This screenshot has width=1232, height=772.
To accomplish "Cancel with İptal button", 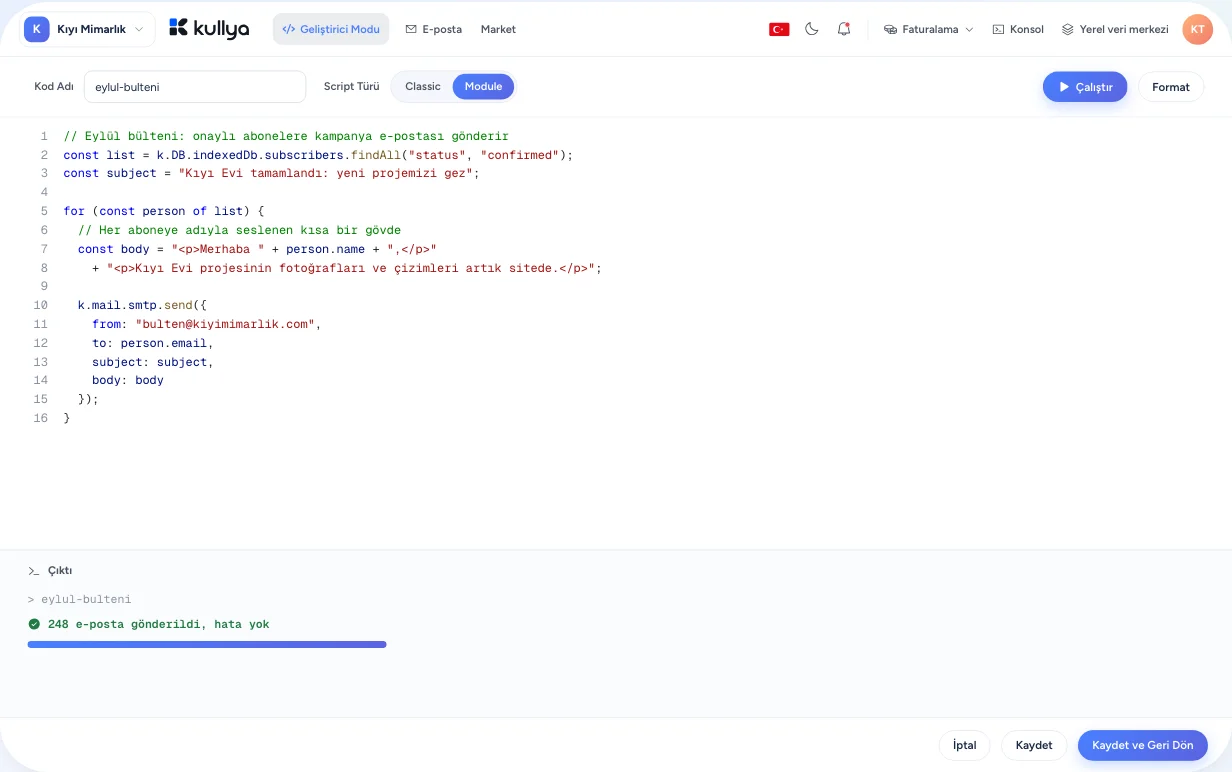I will click(965, 746).
